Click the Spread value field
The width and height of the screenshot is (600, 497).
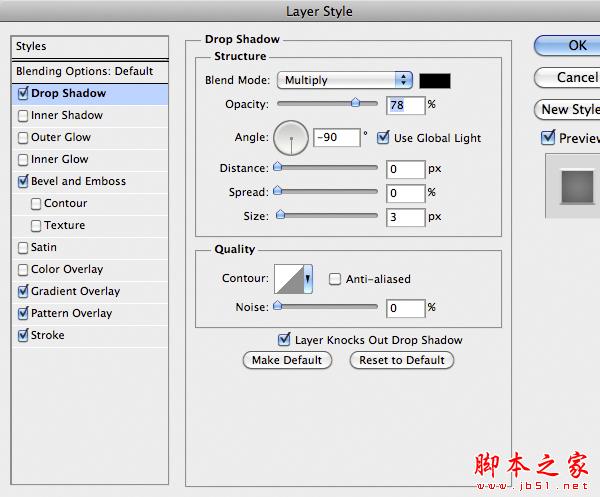(x=406, y=193)
